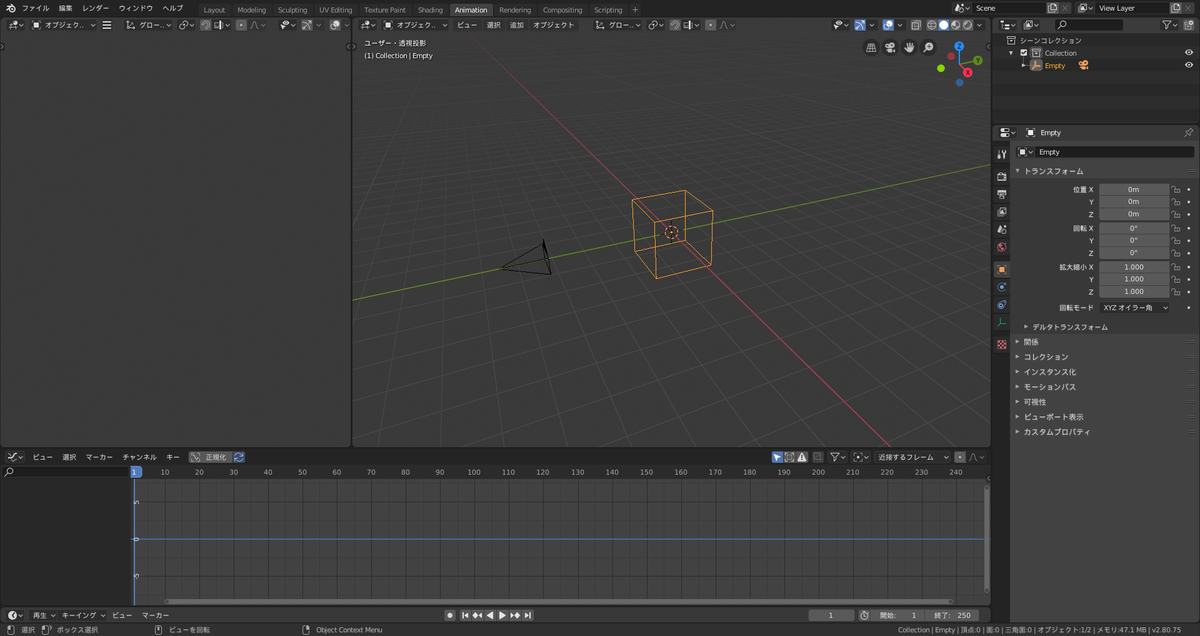
Task: Click the hand pan-view icon in viewport
Action: tap(909, 47)
